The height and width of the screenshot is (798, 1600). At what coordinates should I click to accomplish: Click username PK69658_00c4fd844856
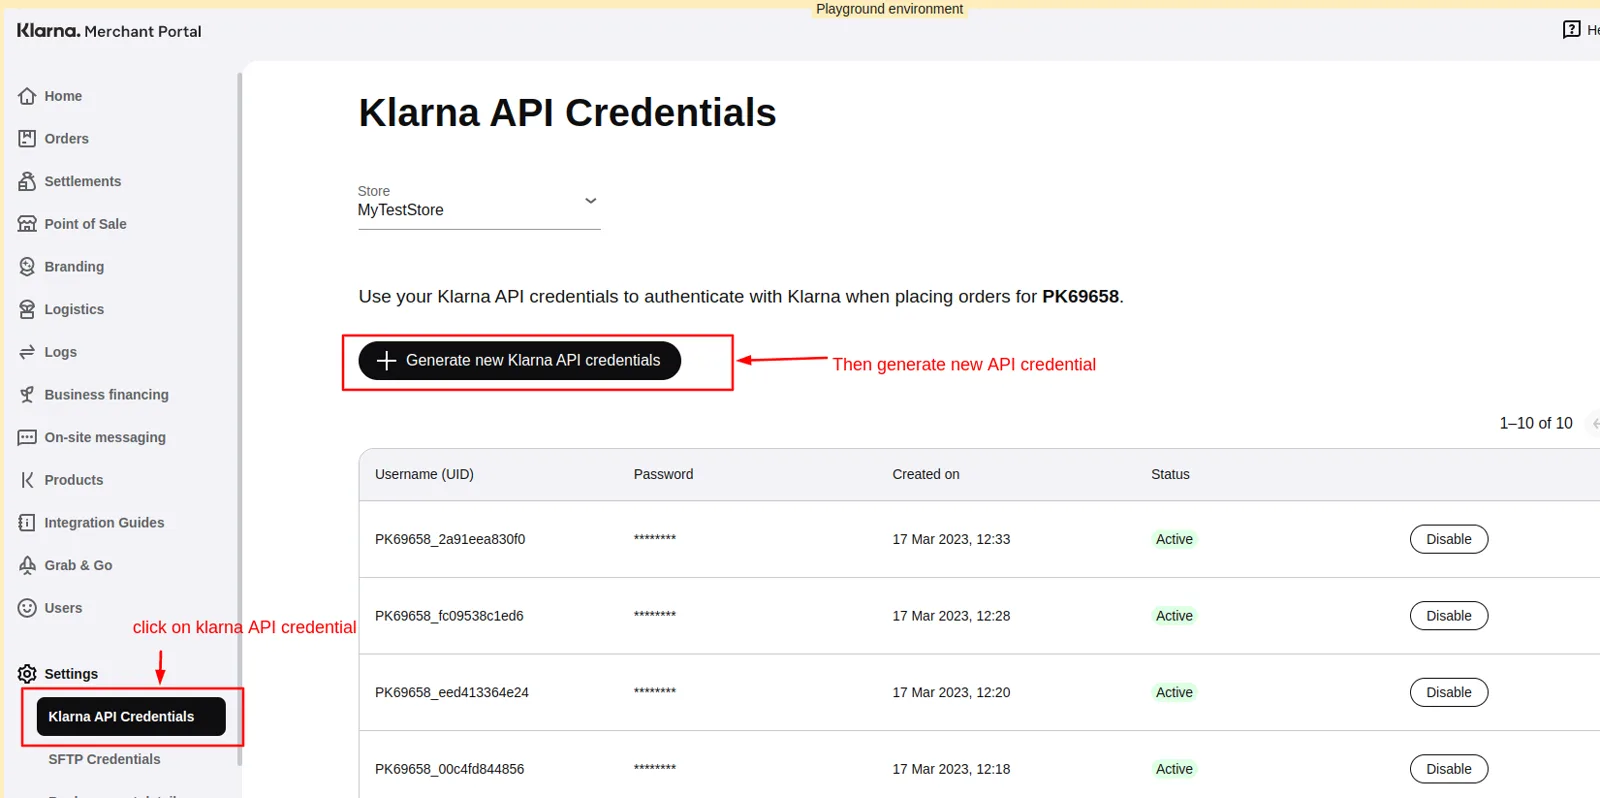coord(450,769)
